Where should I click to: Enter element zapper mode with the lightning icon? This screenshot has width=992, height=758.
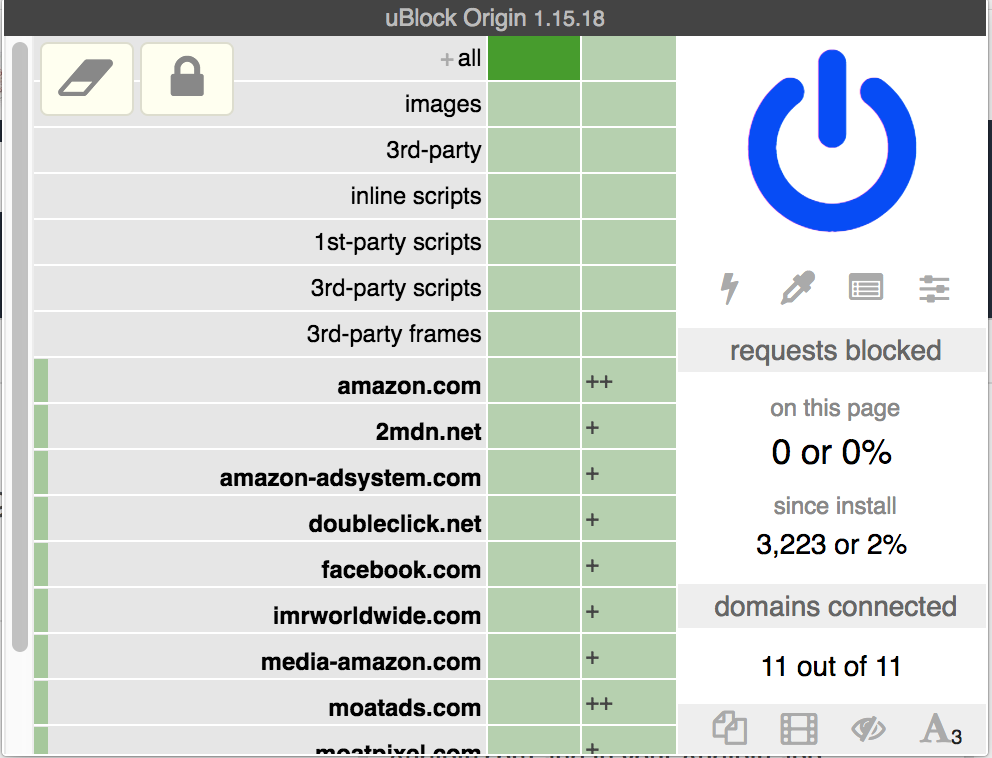point(728,288)
